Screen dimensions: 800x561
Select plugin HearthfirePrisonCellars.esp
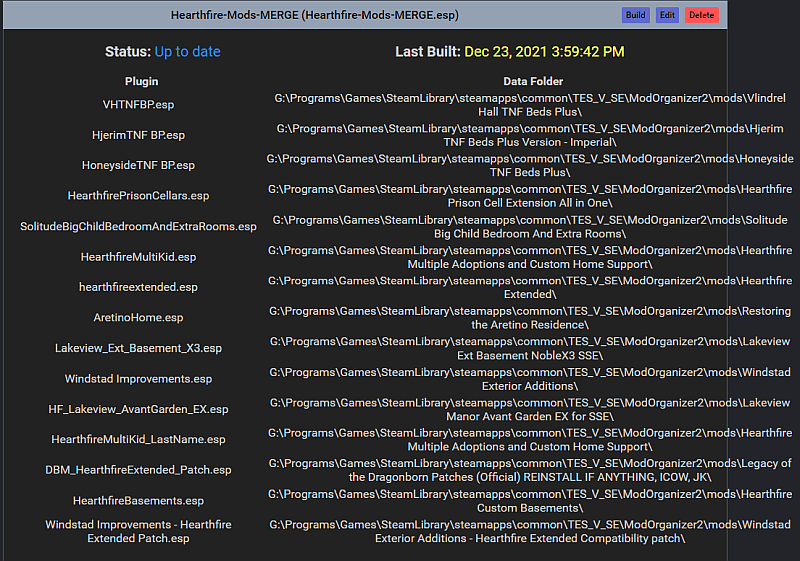click(138, 196)
